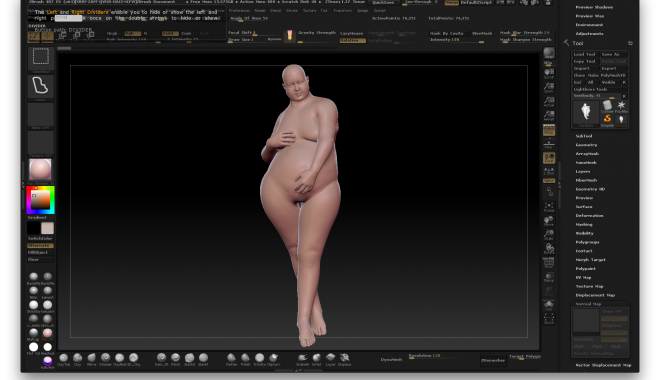Select the Pinch brush icon
Viewport: 660px width, 380px height.
[x=176, y=359]
